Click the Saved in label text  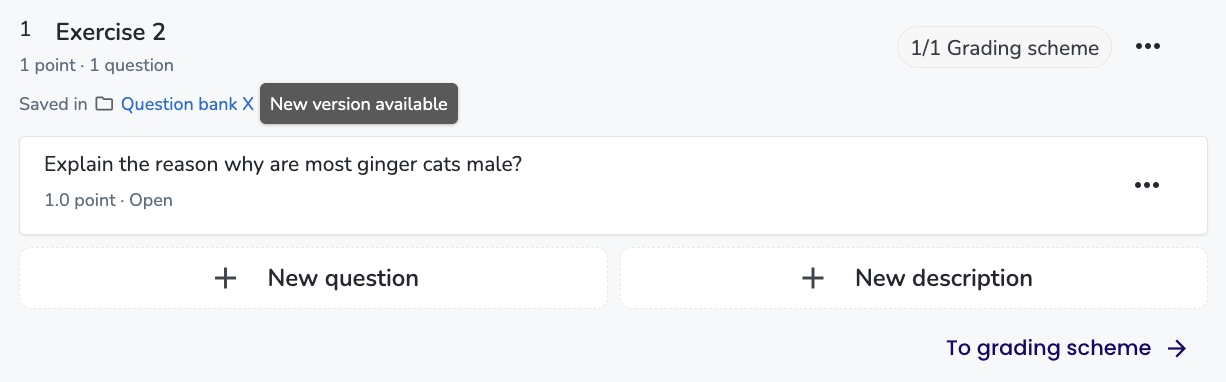(x=53, y=104)
